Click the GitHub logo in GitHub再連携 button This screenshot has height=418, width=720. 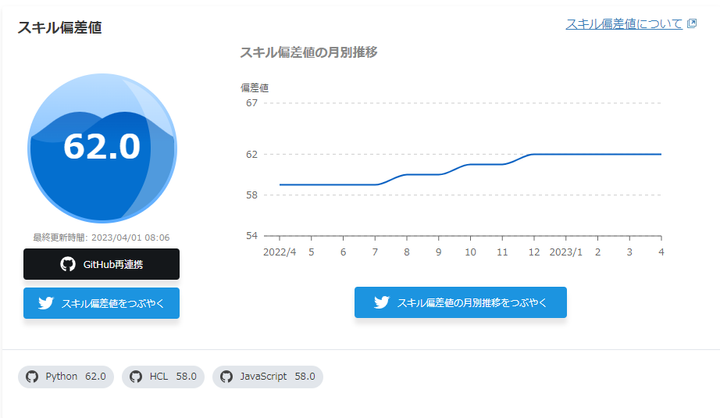click(x=68, y=264)
